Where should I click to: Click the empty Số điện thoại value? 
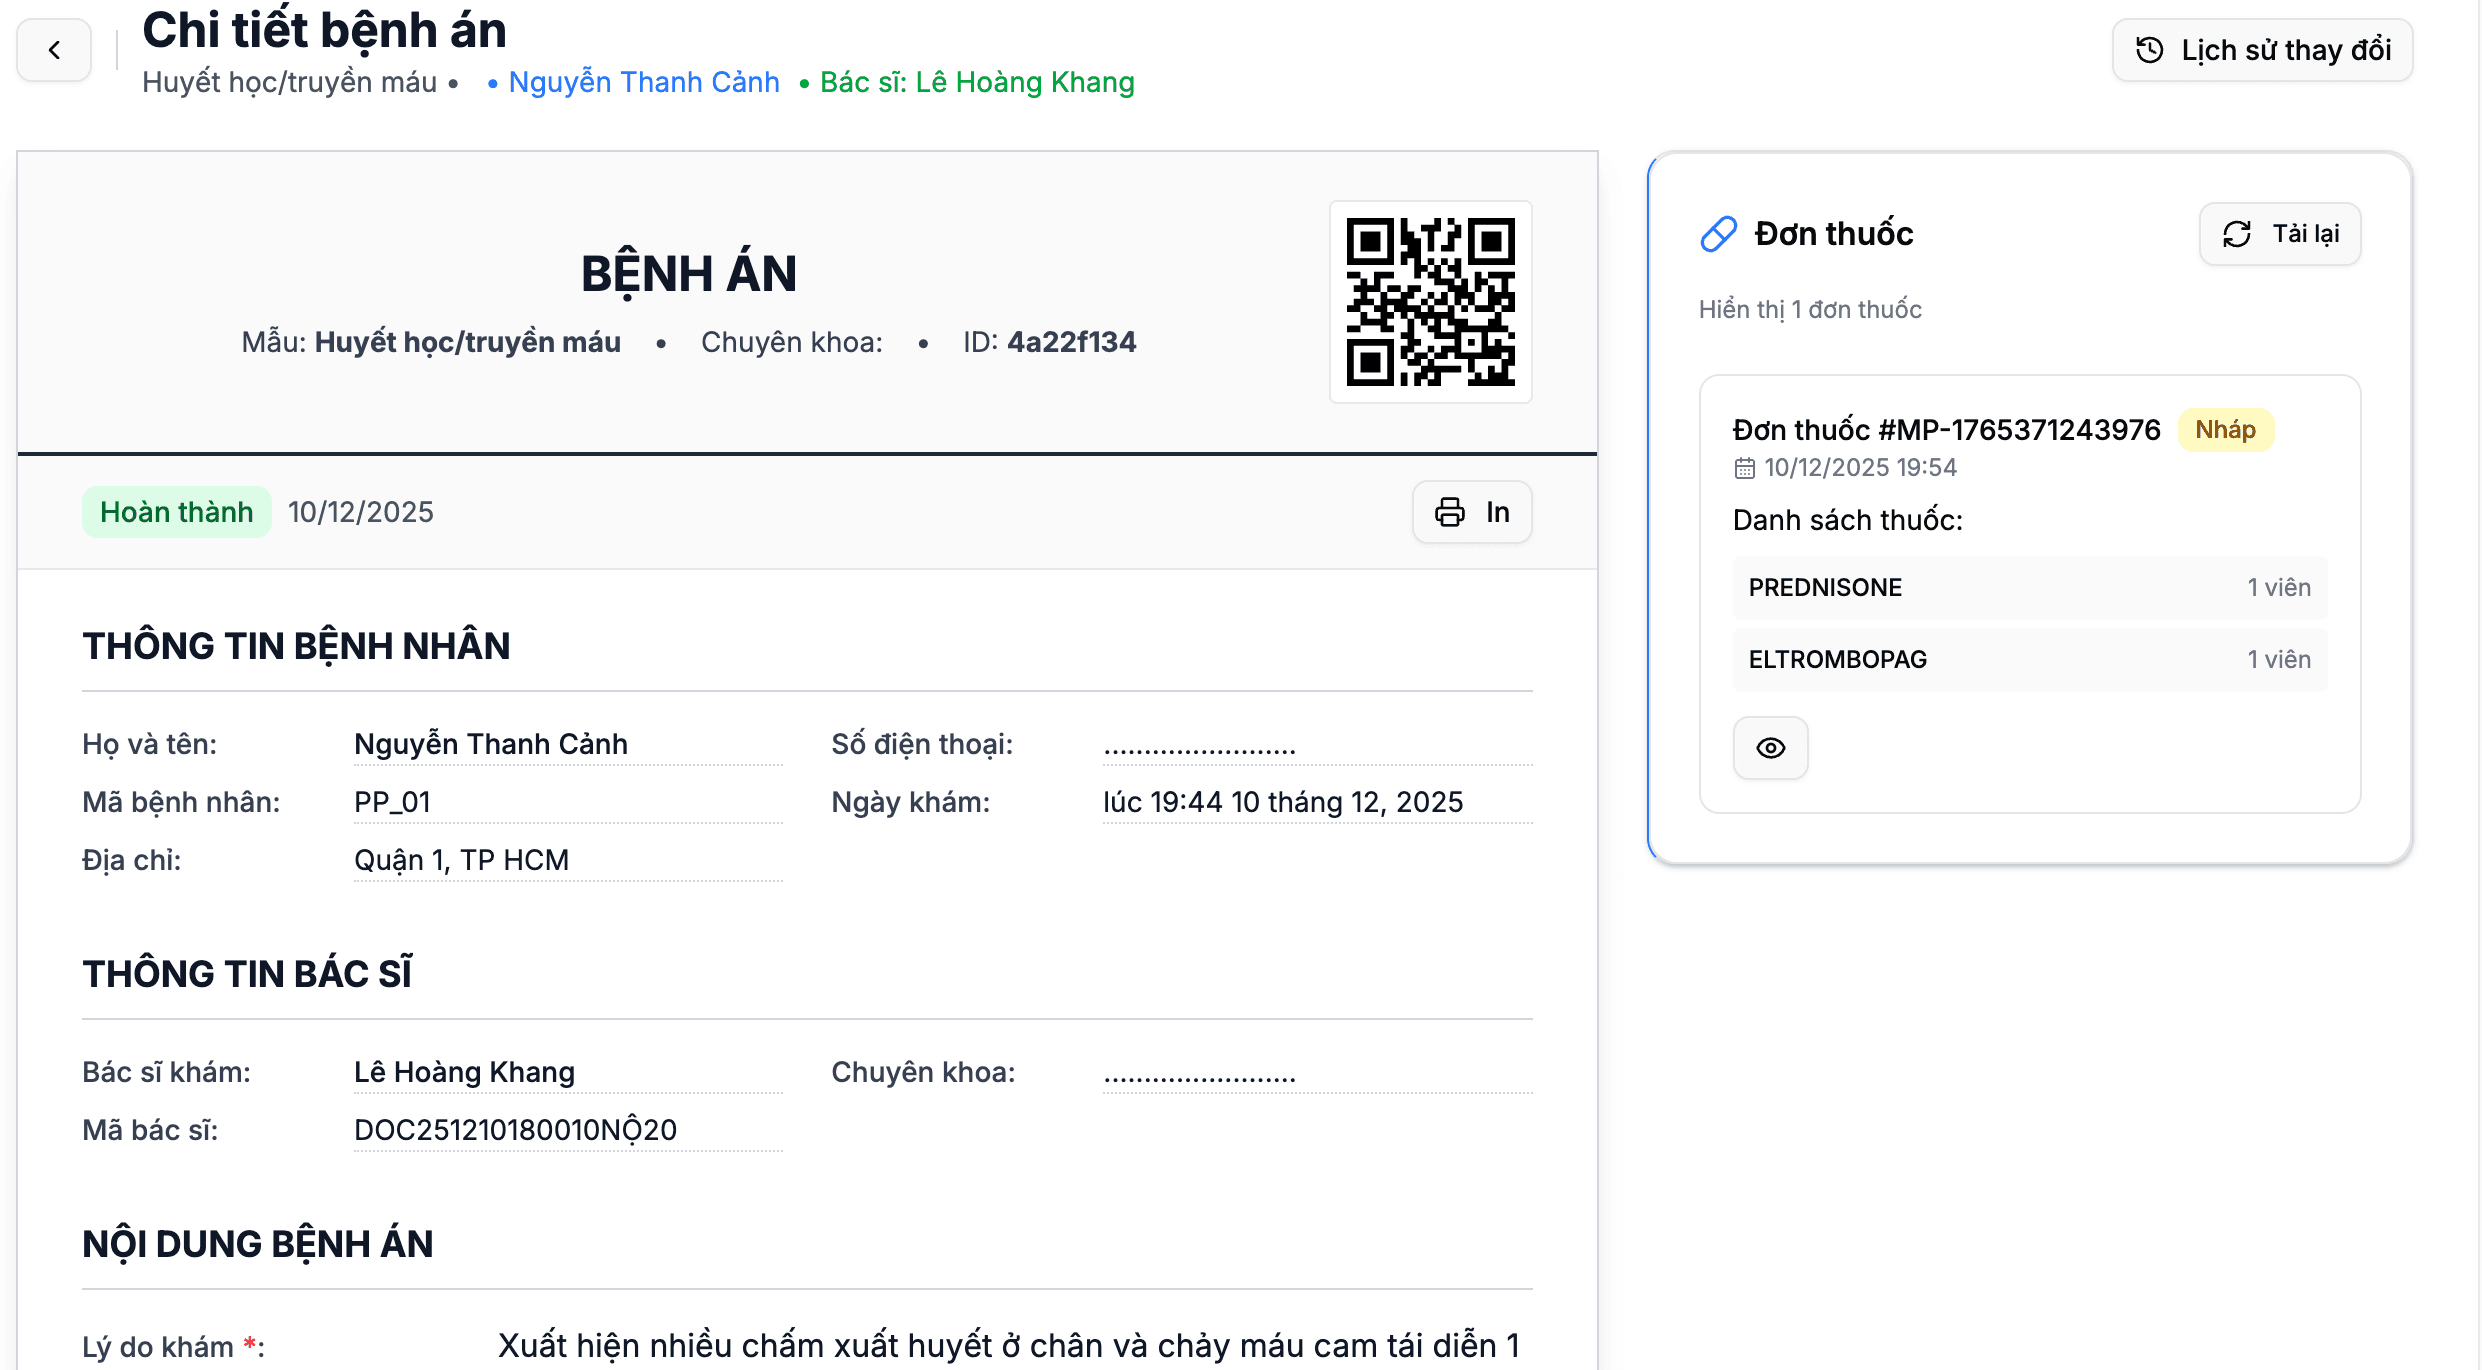pyautogui.click(x=1318, y=745)
